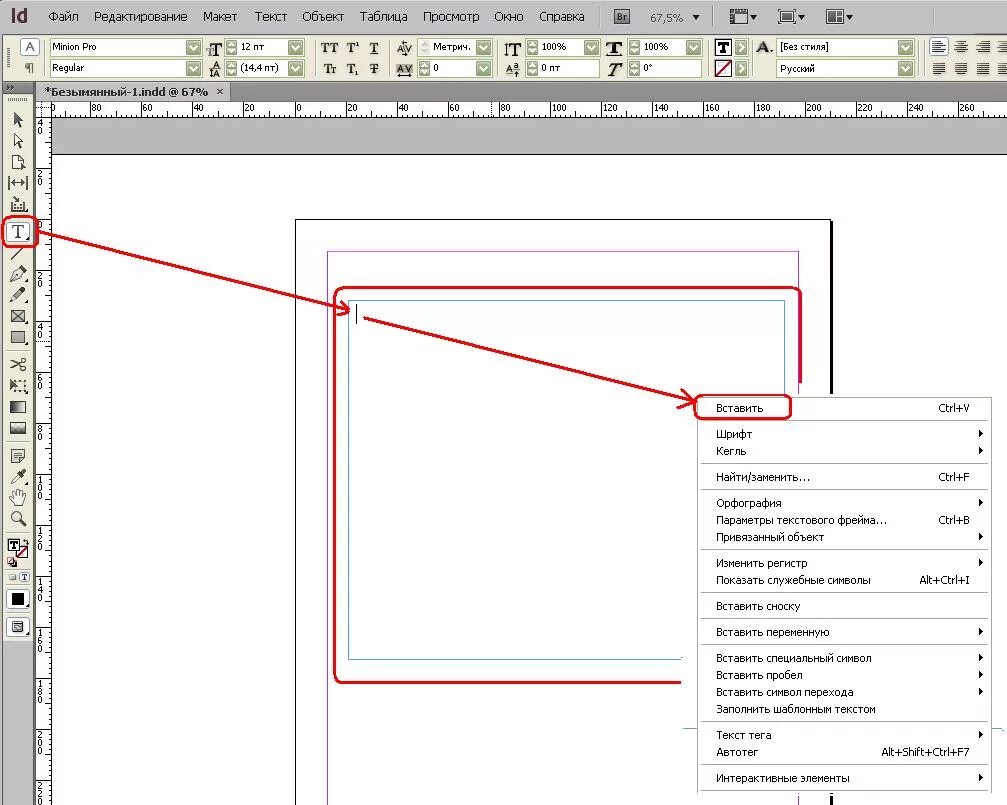Viewport: 1007px width, 805px height.
Task: Select the Rectangle tool
Action: (18, 337)
